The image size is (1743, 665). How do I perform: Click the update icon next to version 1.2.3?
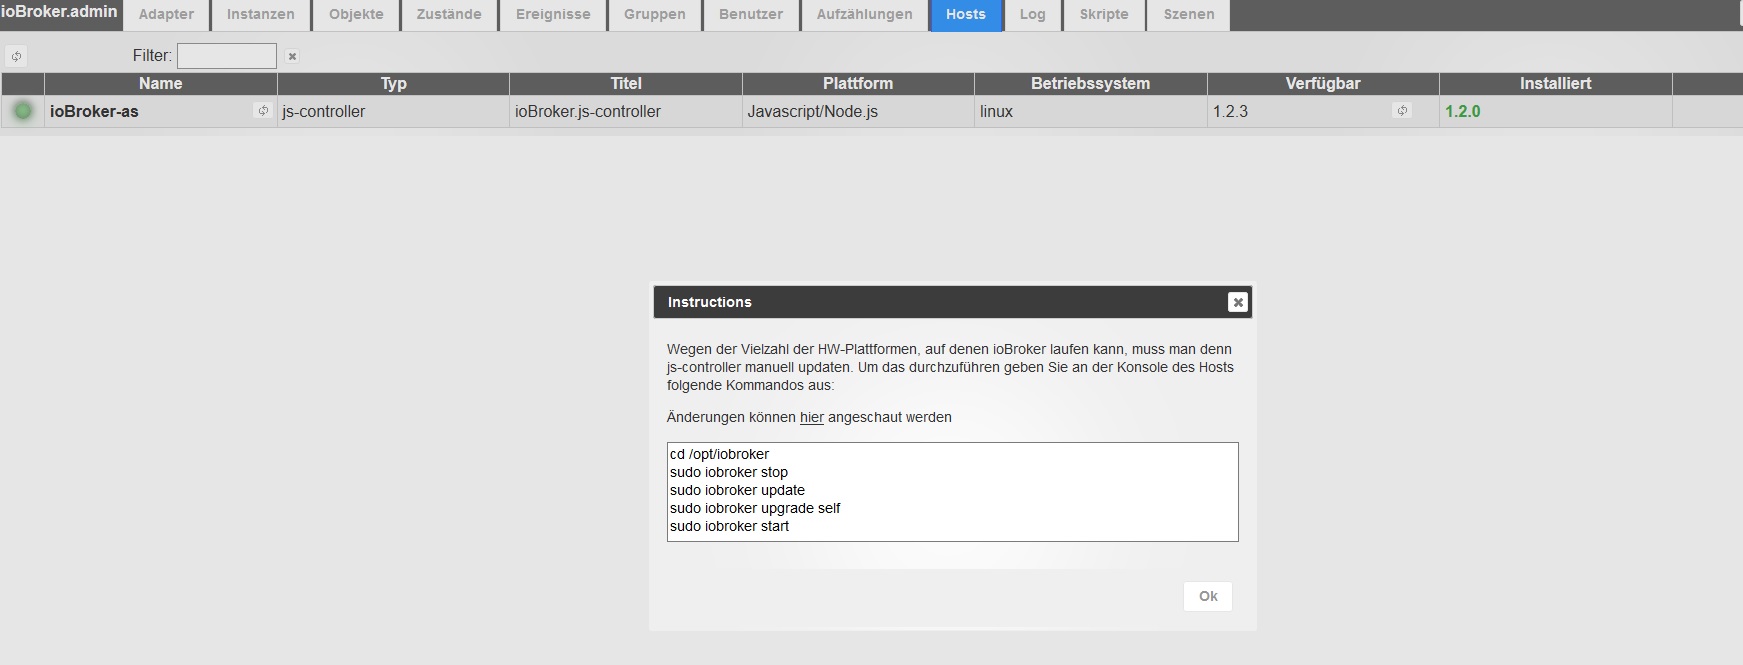[x=1402, y=111]
